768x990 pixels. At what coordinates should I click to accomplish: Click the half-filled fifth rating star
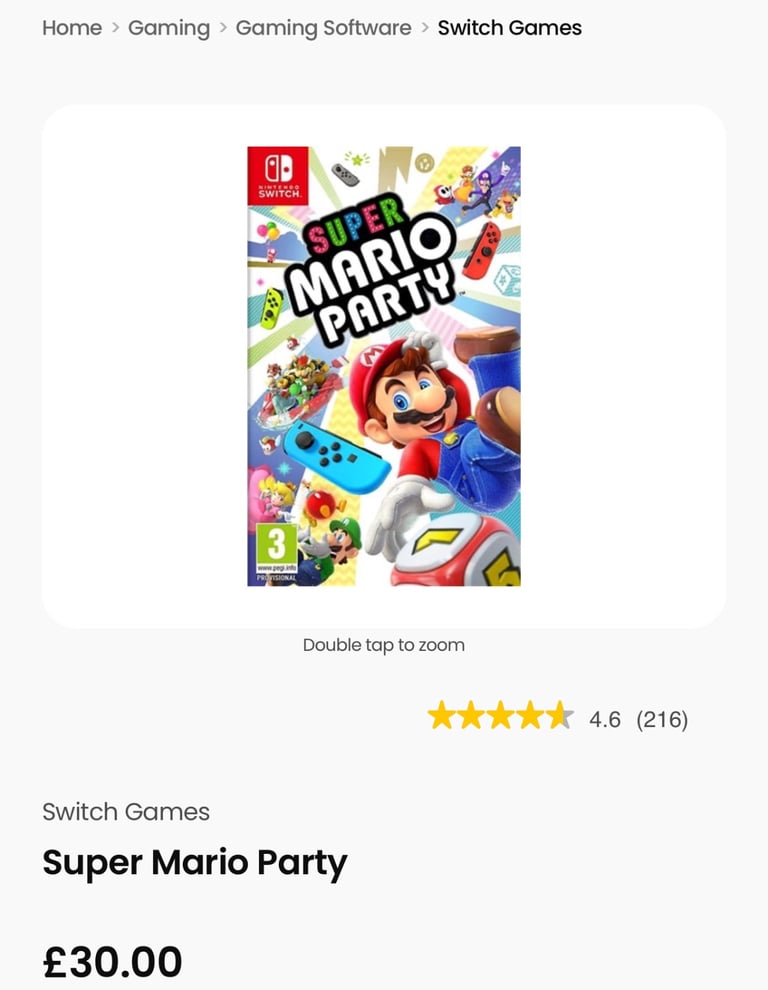pos(560,715)
